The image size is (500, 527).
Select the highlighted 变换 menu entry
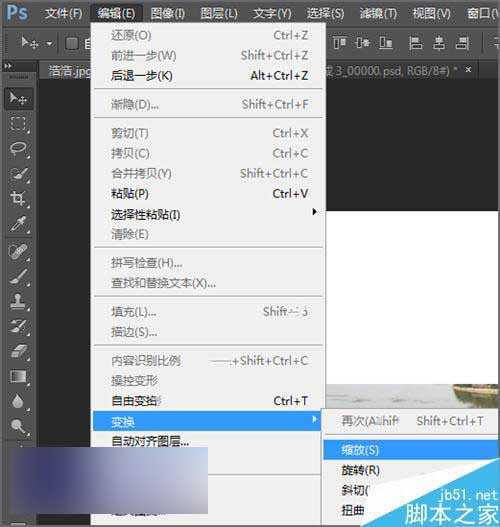[x=207, y=421]
